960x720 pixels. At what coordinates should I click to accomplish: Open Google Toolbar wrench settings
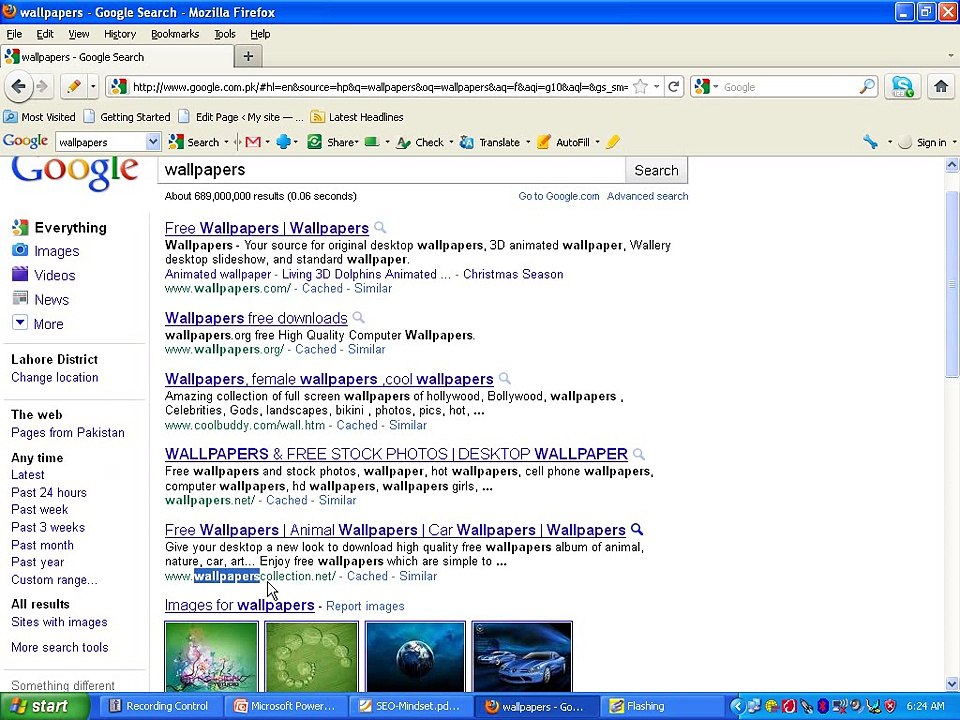point(870,142)
